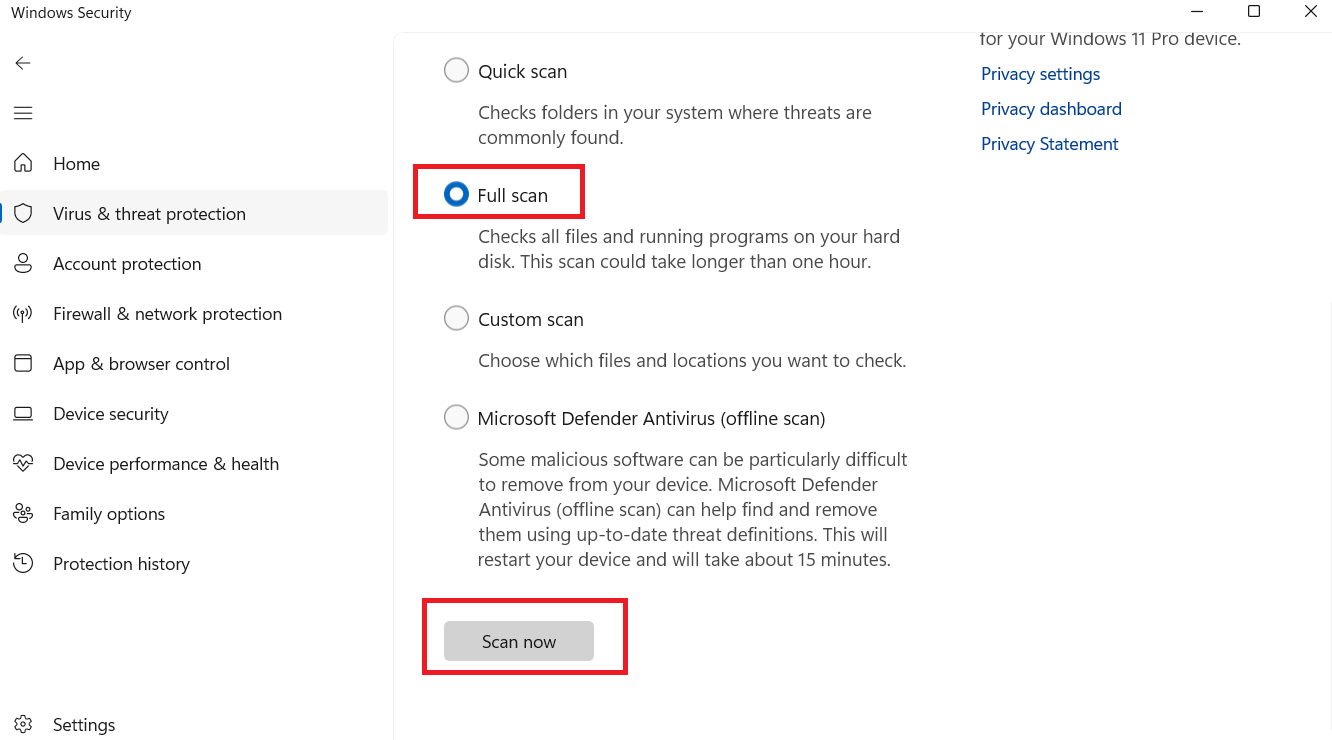The height and width of the screenshot is (740, 1332).
Task: Click the Firewall & network protection icon
Action: coord(23,313)
